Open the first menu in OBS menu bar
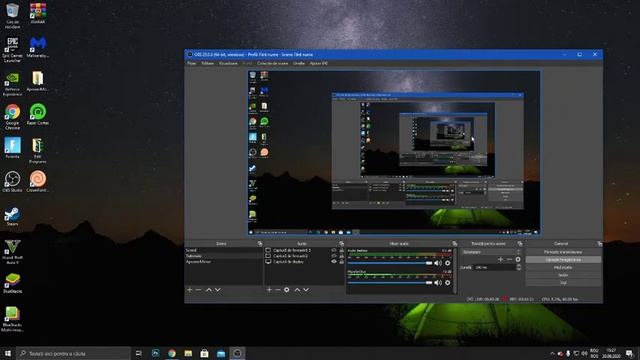The width and height of the screenshot is (640, 360). tap(191, 63)
